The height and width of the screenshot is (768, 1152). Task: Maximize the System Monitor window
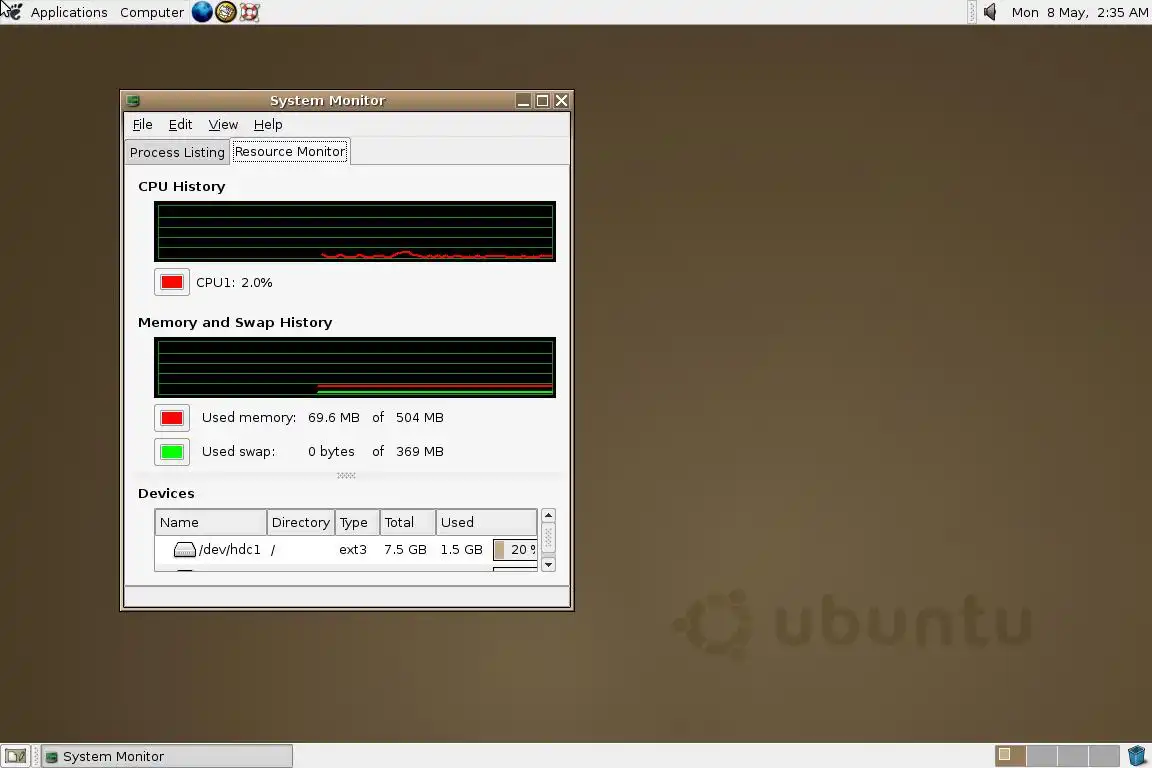tap(542, 101)
